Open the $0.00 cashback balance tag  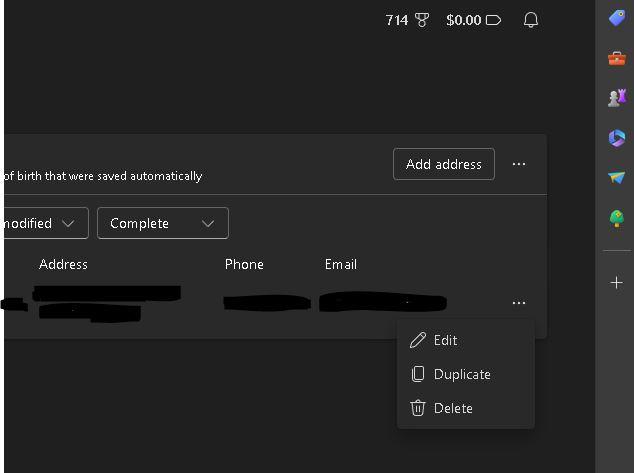click(473, 20)
